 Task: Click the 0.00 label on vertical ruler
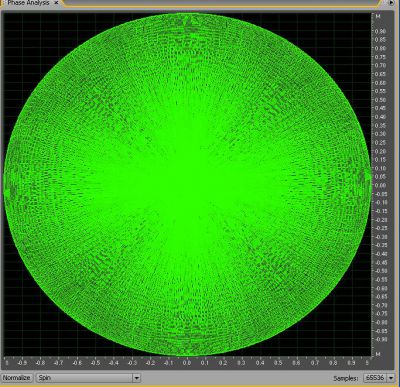pyautogui.click(x=381, y=185)
